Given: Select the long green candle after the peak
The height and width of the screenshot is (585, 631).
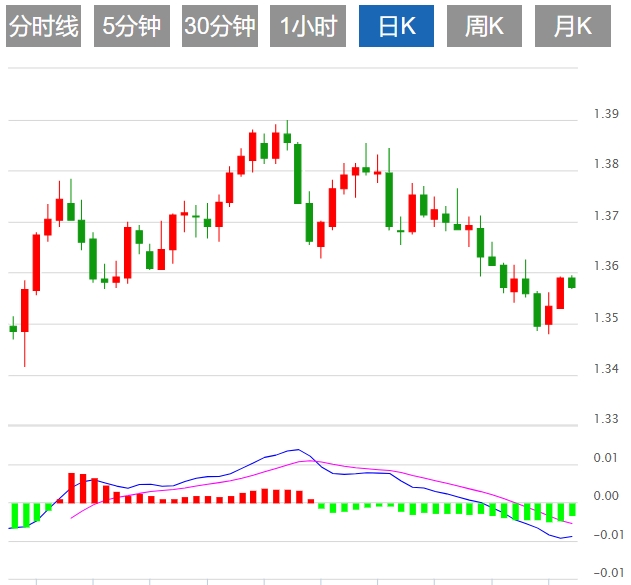Looking at the screenshot, I should click(x=298, y=173).
